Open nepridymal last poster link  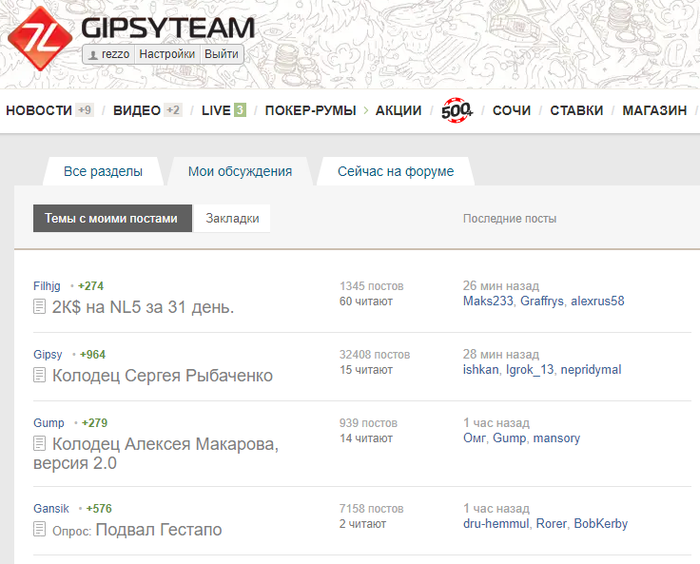pyautogui.click(x=591, y=370)
